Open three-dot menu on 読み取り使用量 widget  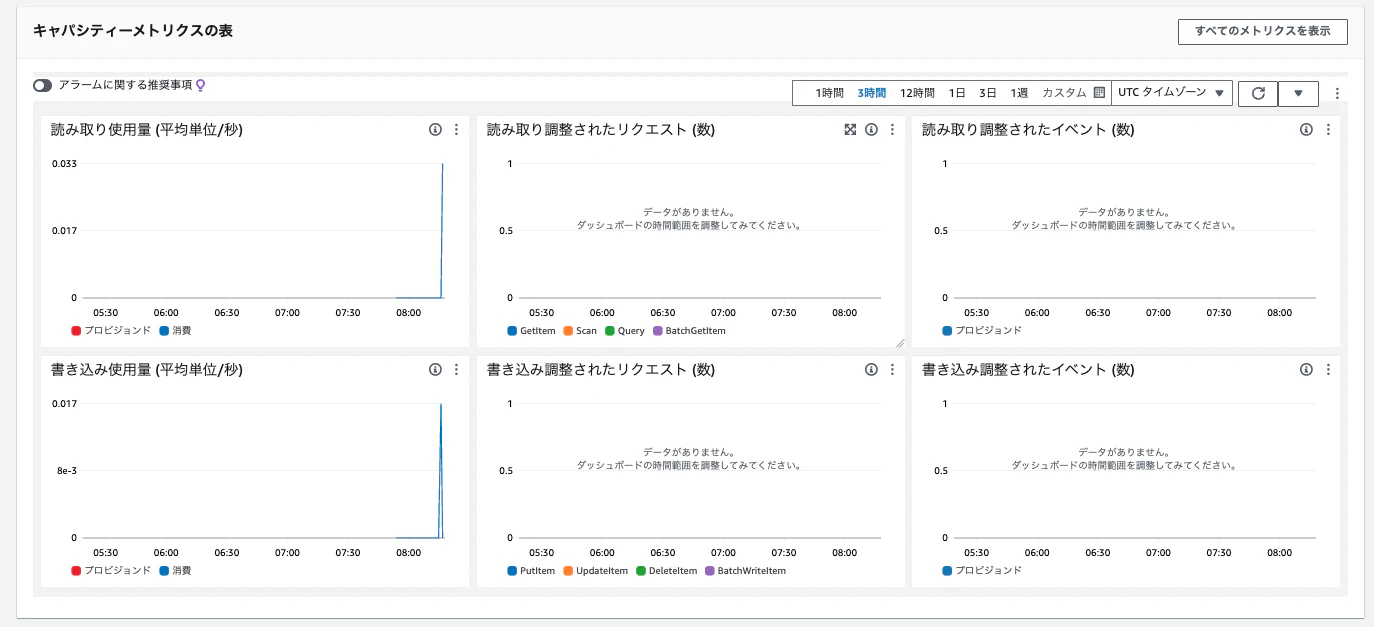tap(456, 129)
